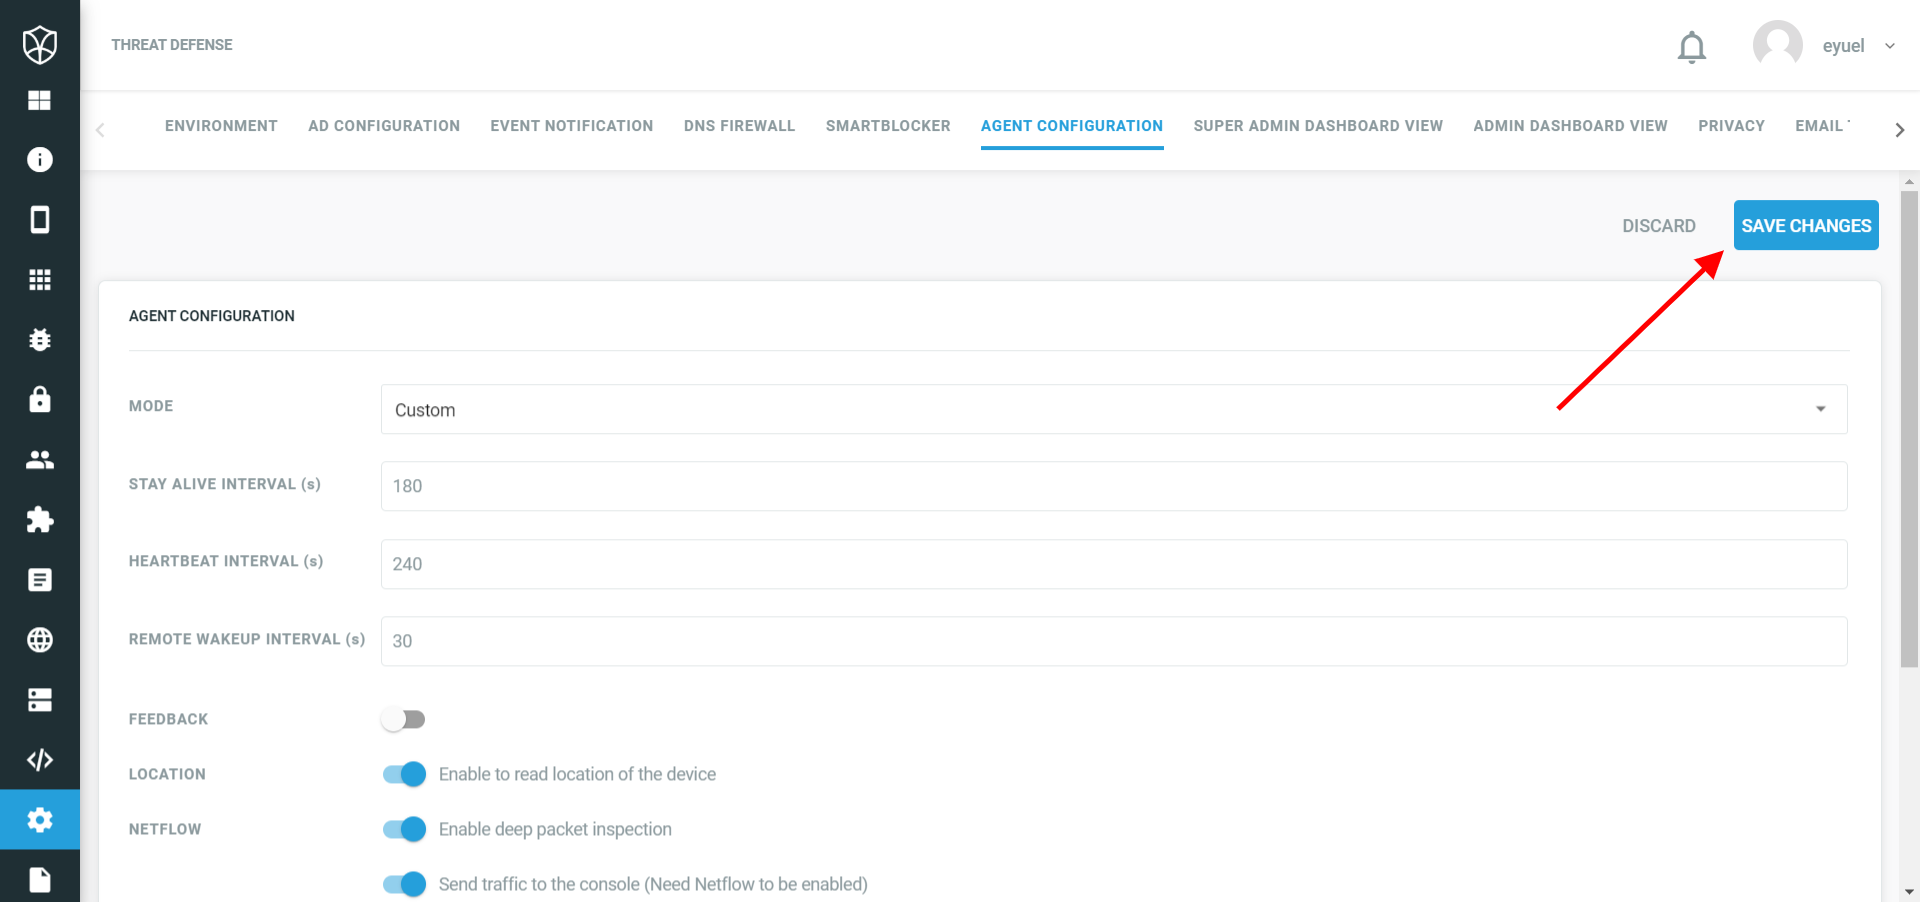This screenshot has width=1920, height=902.
Task: Open the server storage icon in sidebar
Action: [40, 700]
